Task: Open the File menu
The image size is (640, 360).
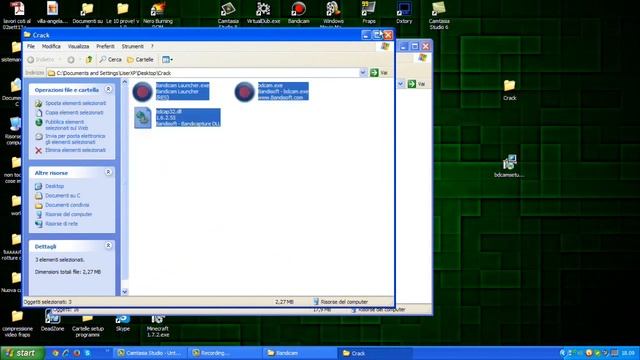Action: tap(31, 46)
